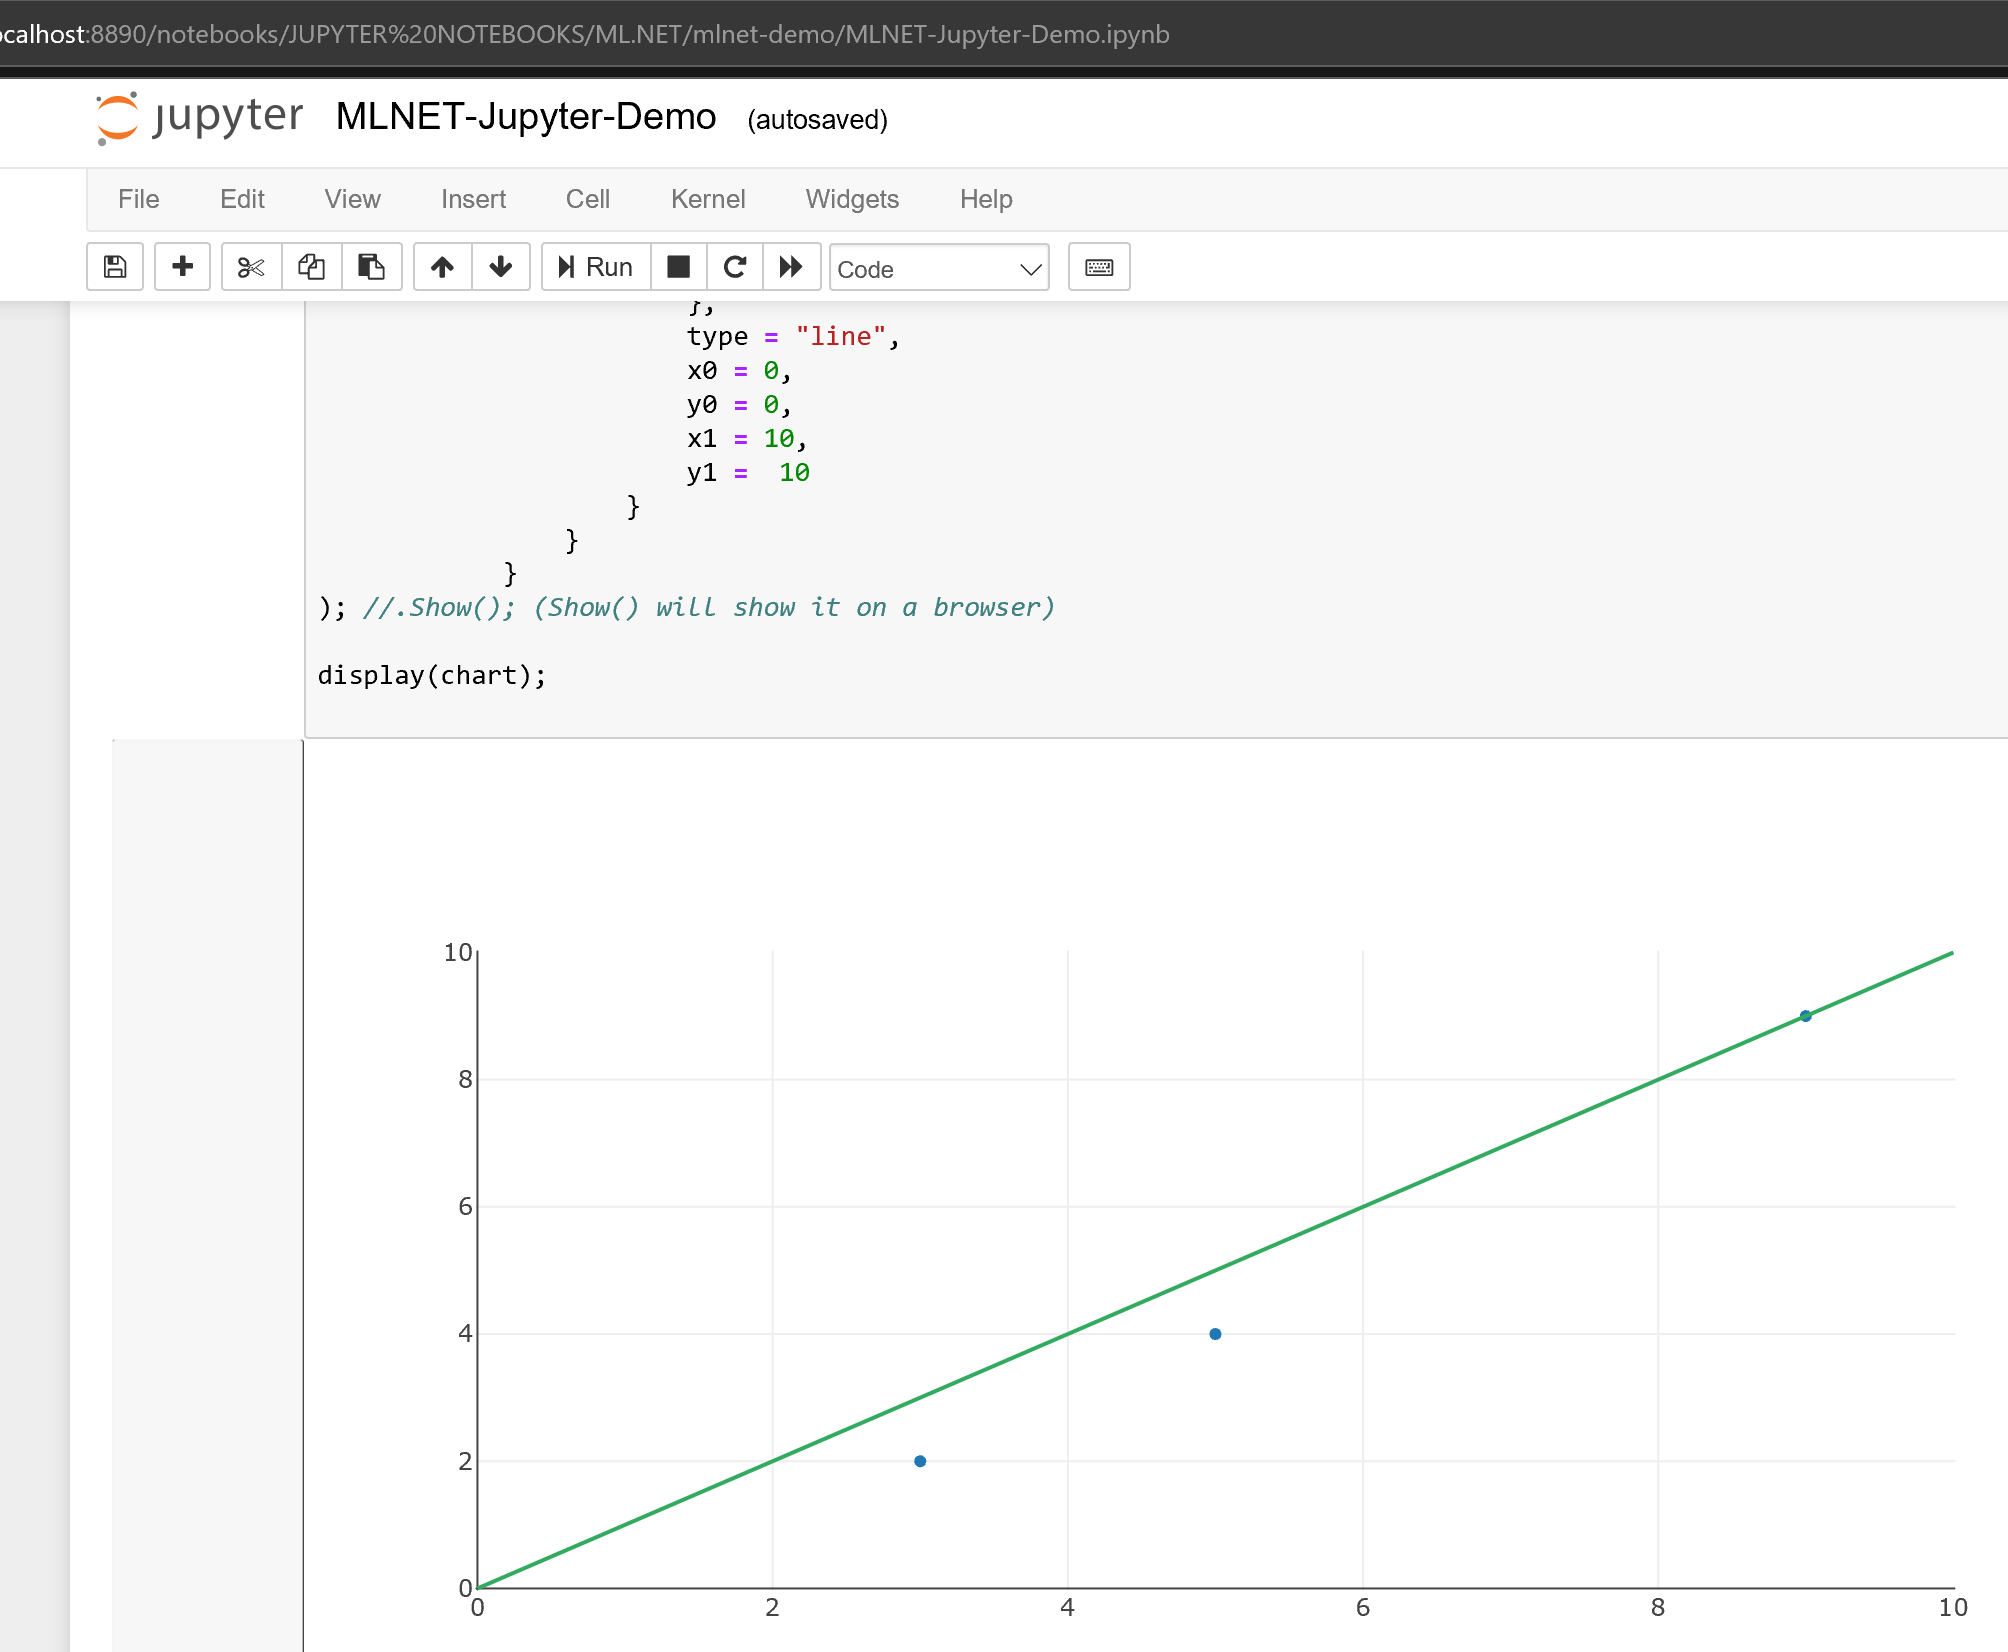Restart kernel and run all with fast-forward icon

tap(791, 267)
